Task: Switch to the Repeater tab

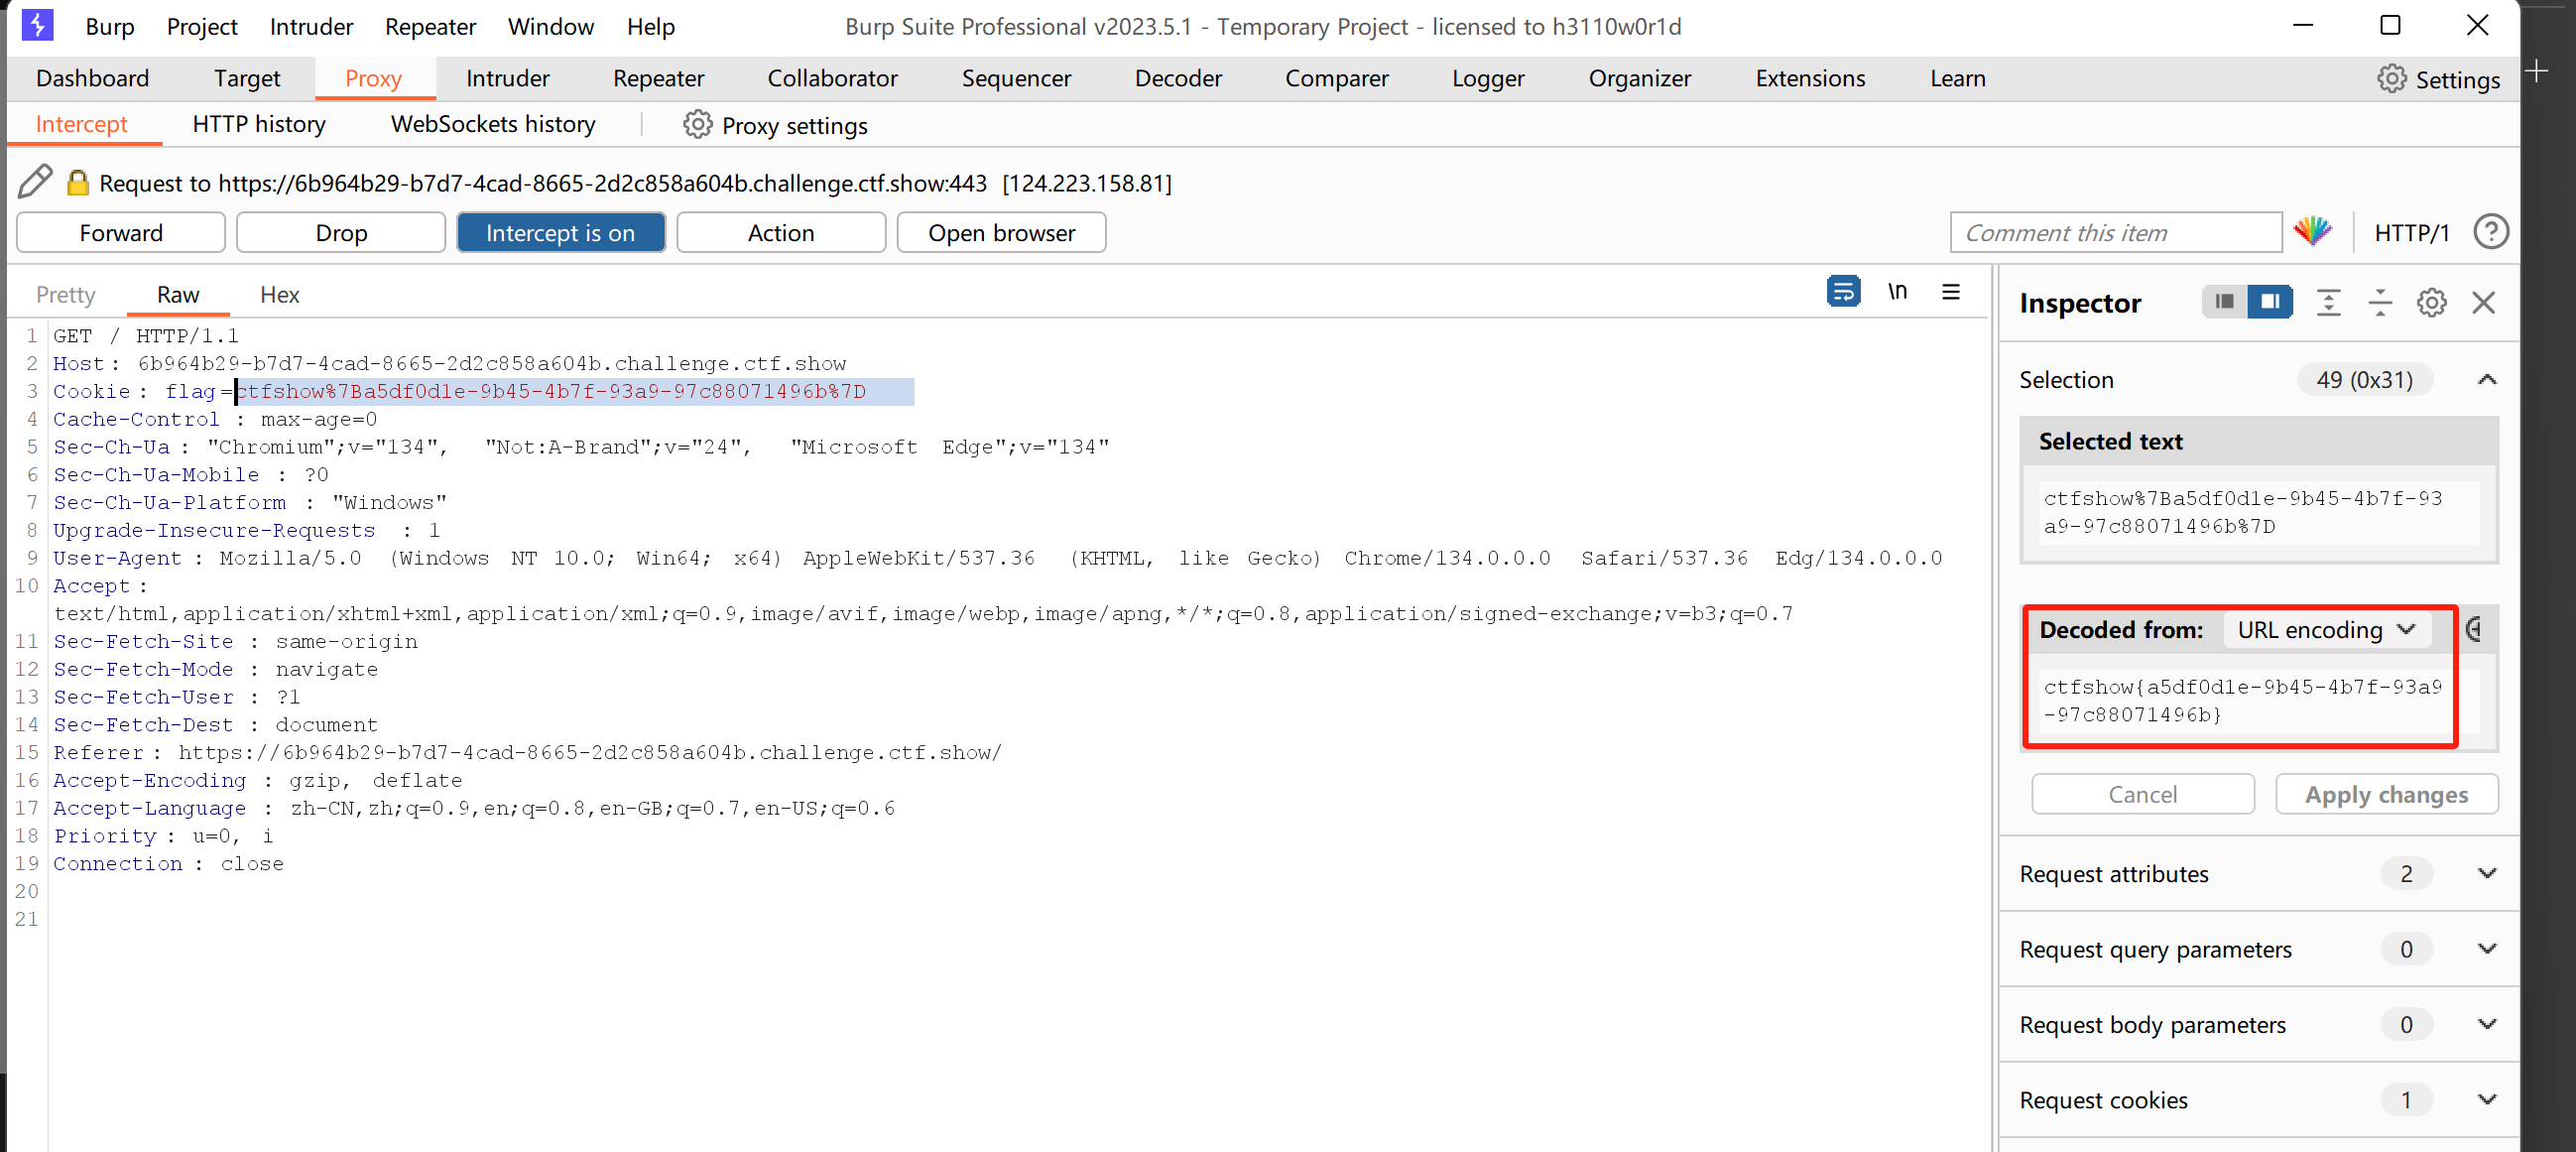Action: [x=658, y=78]
